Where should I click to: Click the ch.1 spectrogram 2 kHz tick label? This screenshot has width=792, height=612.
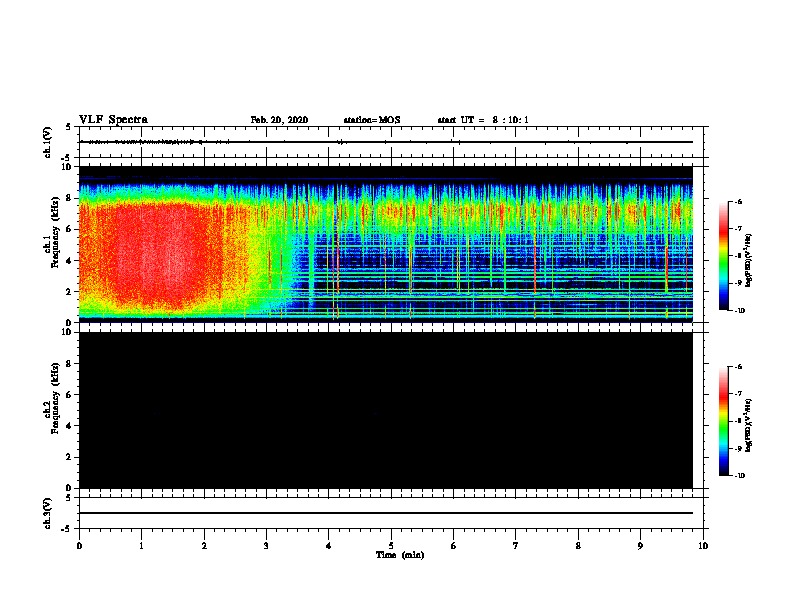(69, 291)
